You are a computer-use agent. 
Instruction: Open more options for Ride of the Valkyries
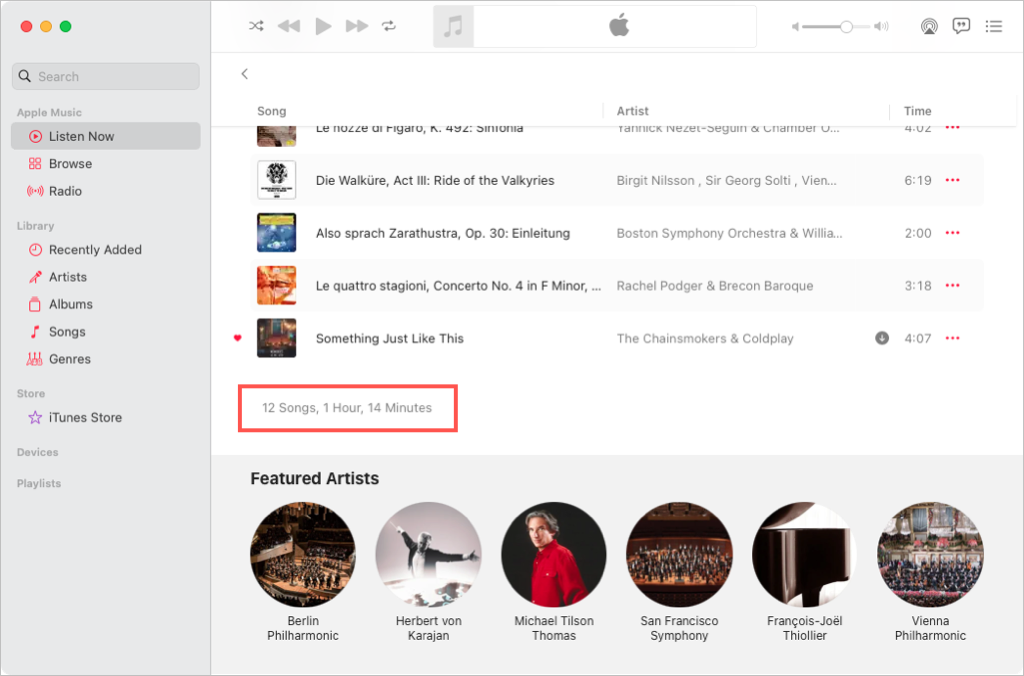[x=953, y=180]
